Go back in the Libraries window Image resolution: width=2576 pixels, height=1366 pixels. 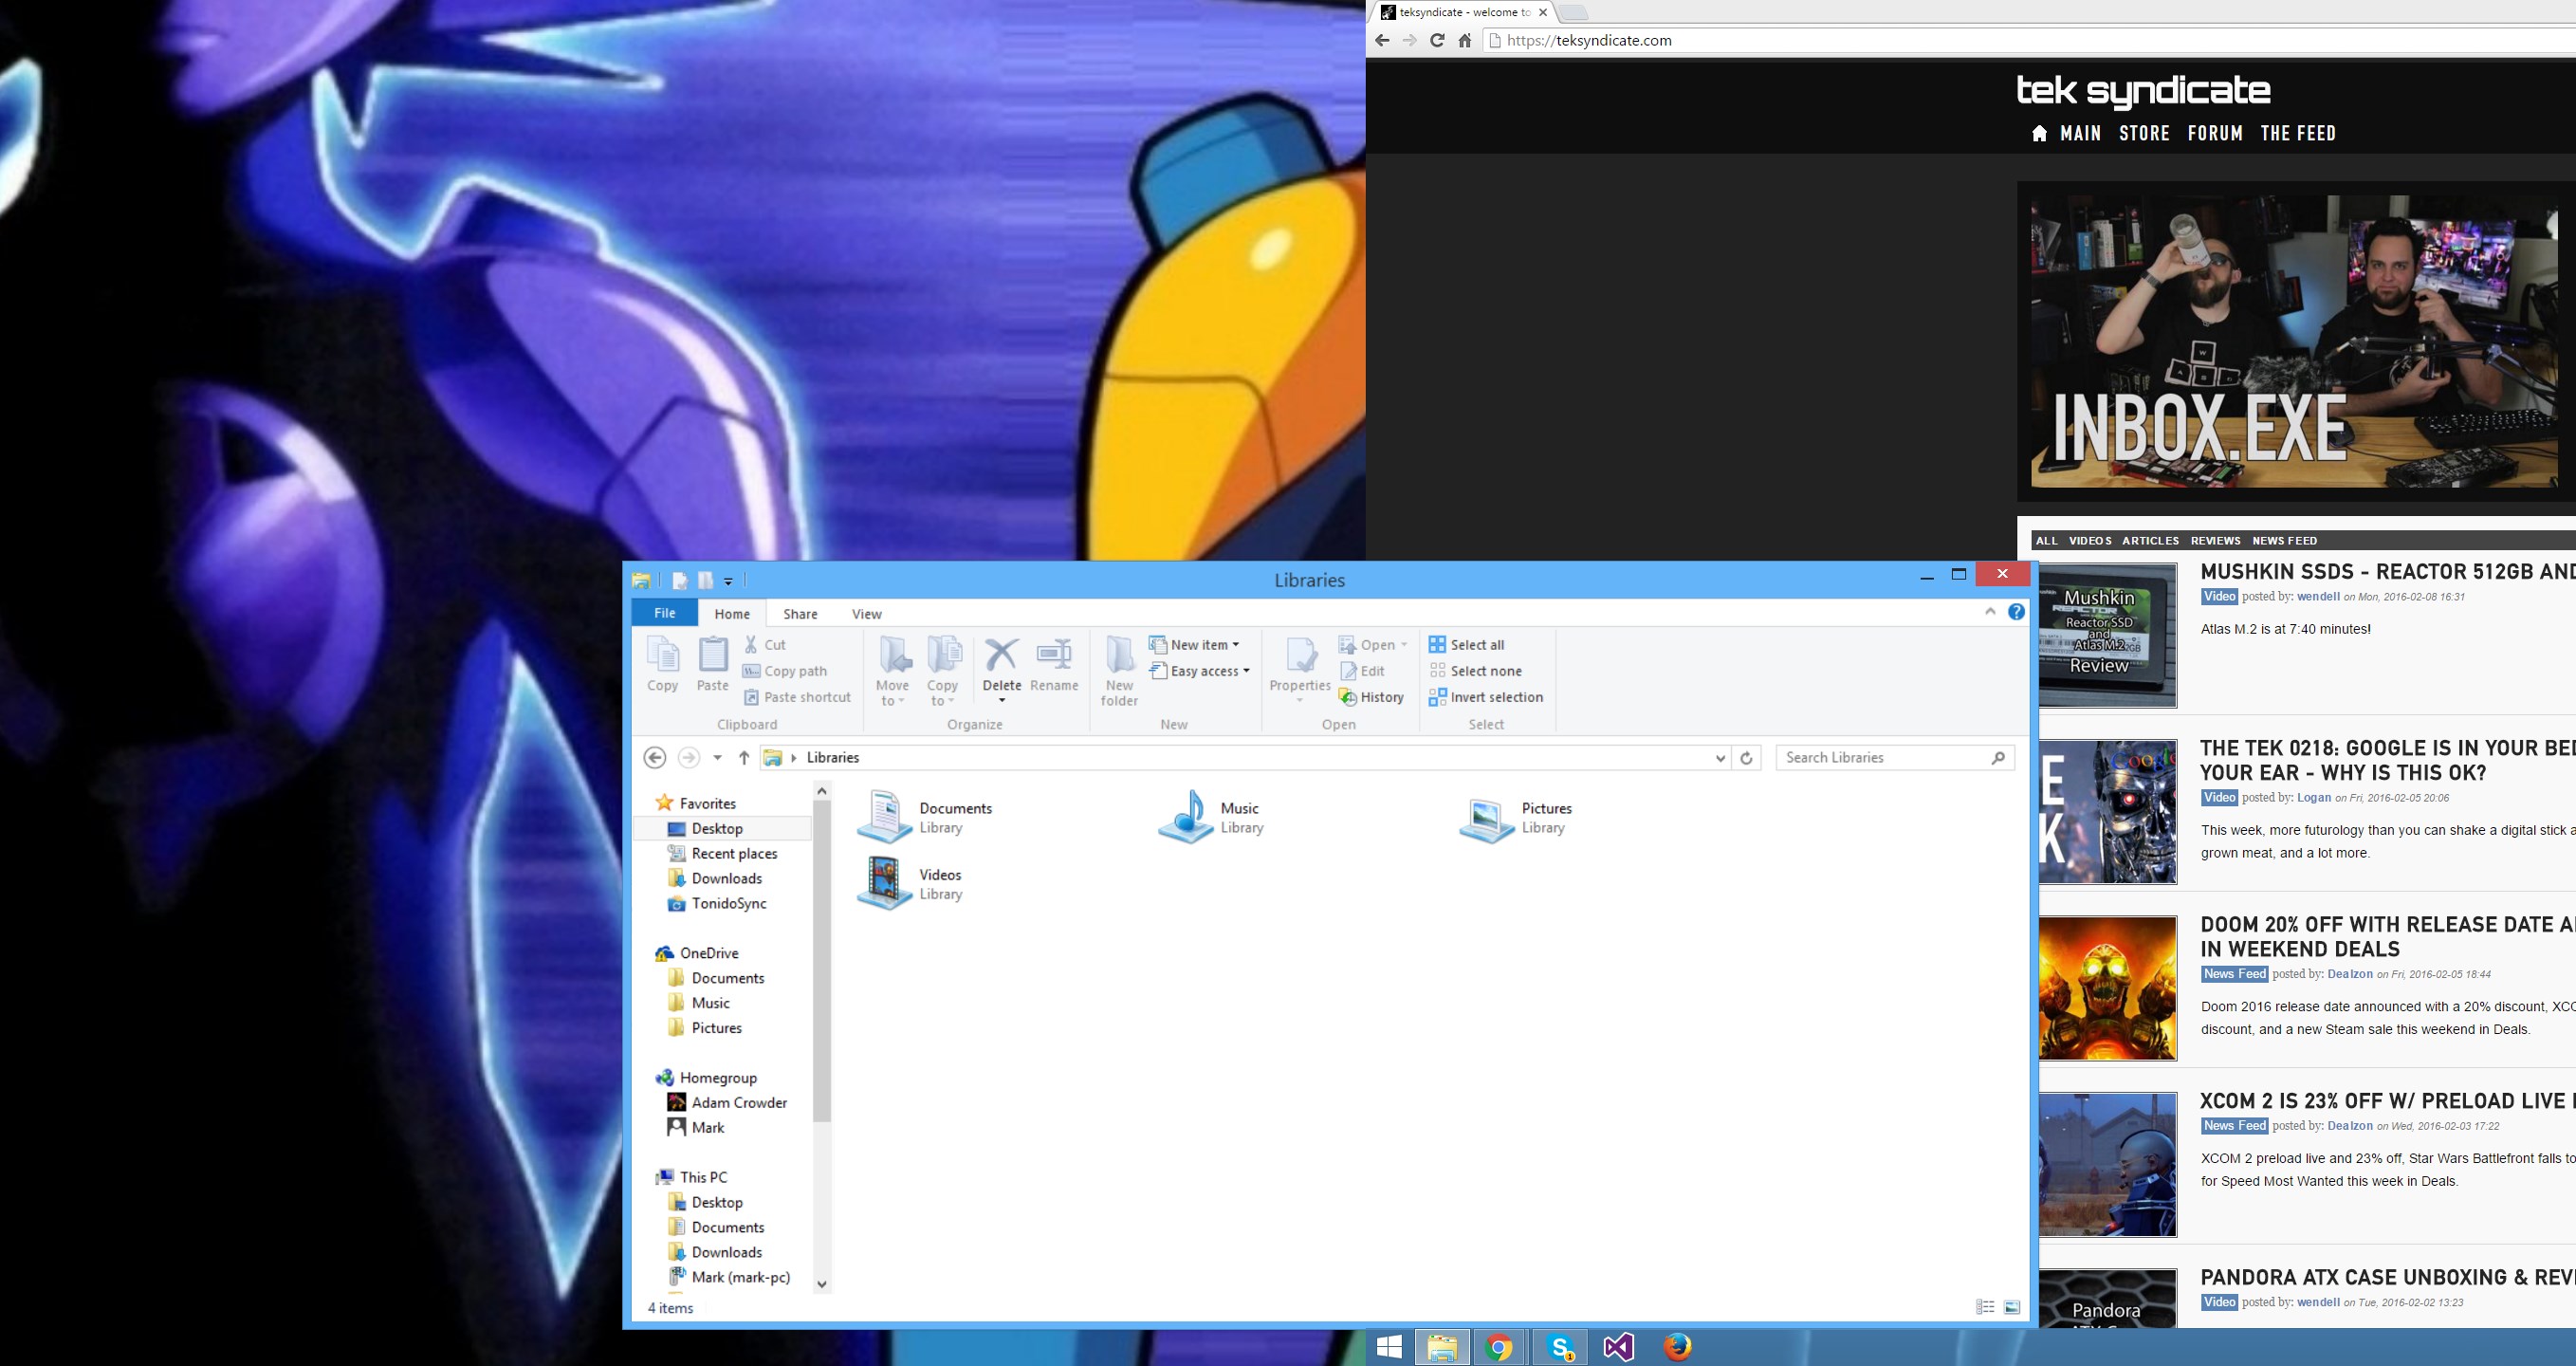655,758
